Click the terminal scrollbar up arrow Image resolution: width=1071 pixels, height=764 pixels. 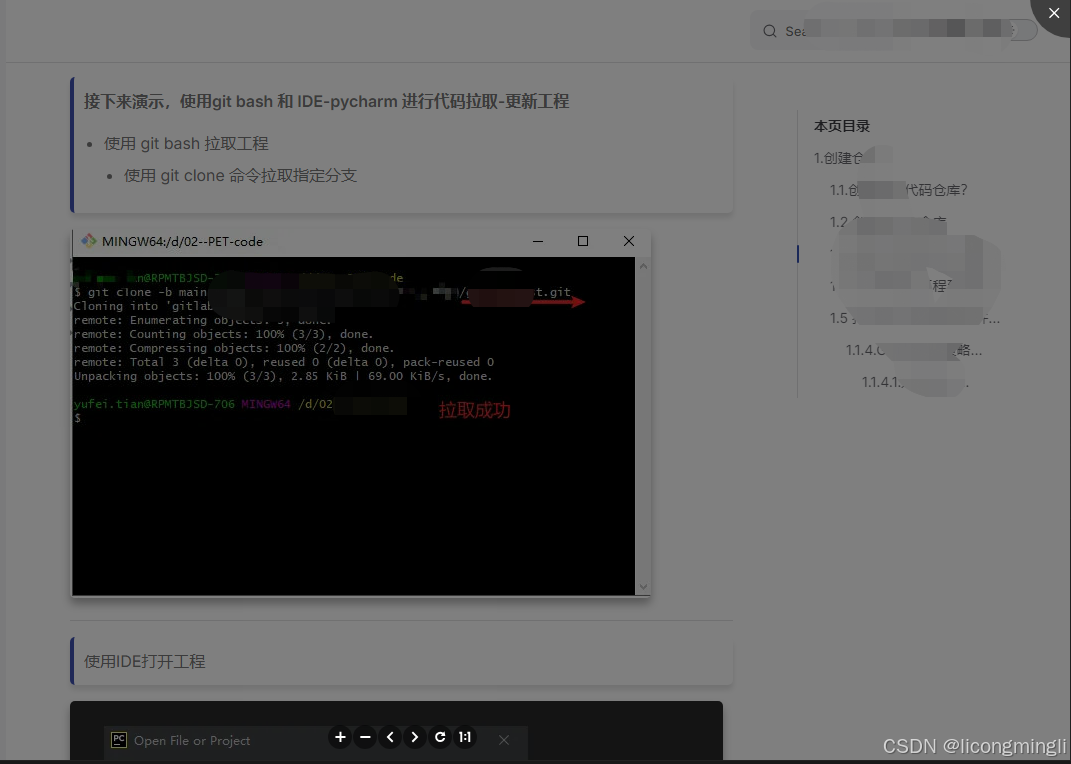[643, 266]
